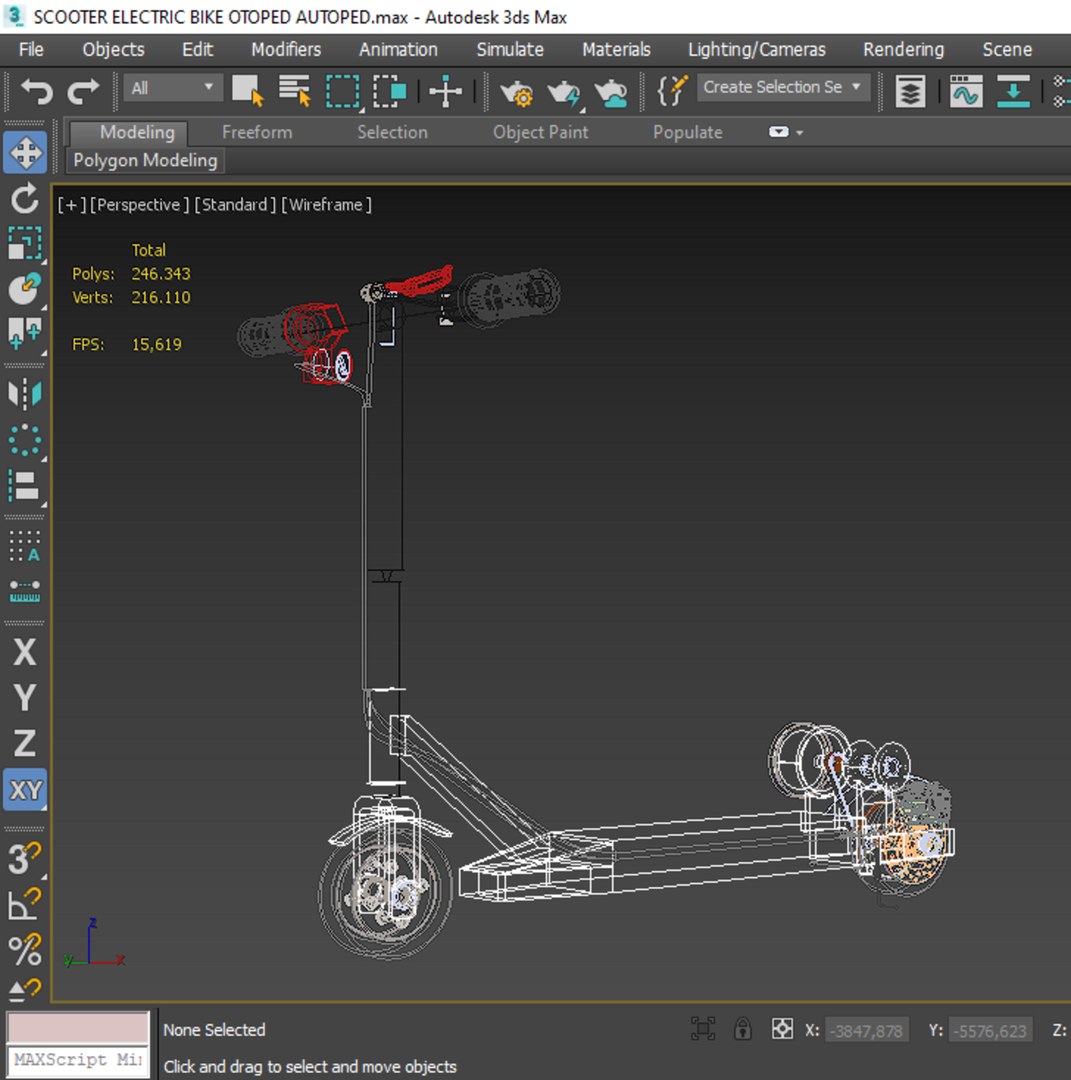The image size is (1071, 1080).
Task: Undo the last action
Action: tap(37, 90)
